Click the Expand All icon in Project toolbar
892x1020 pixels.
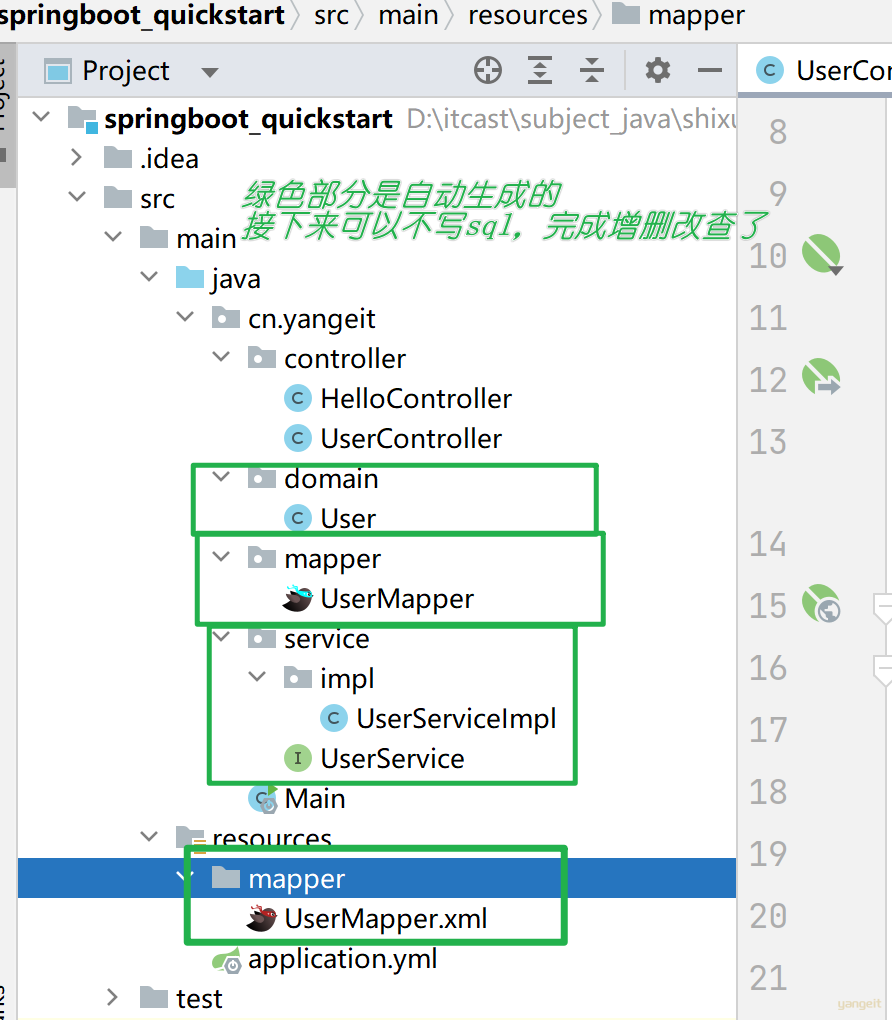(539, 70)
